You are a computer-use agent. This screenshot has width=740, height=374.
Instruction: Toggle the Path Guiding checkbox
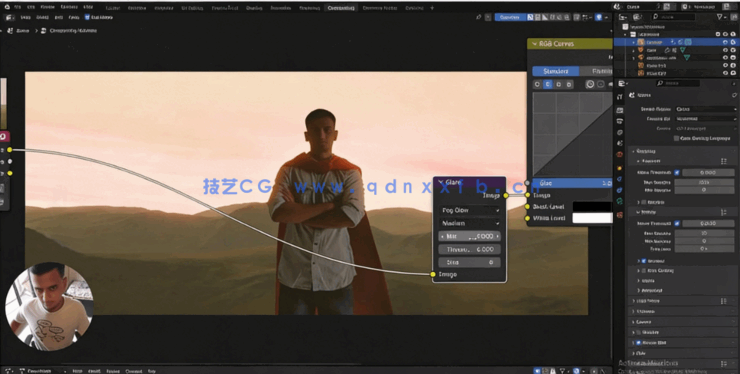(644, 271)
